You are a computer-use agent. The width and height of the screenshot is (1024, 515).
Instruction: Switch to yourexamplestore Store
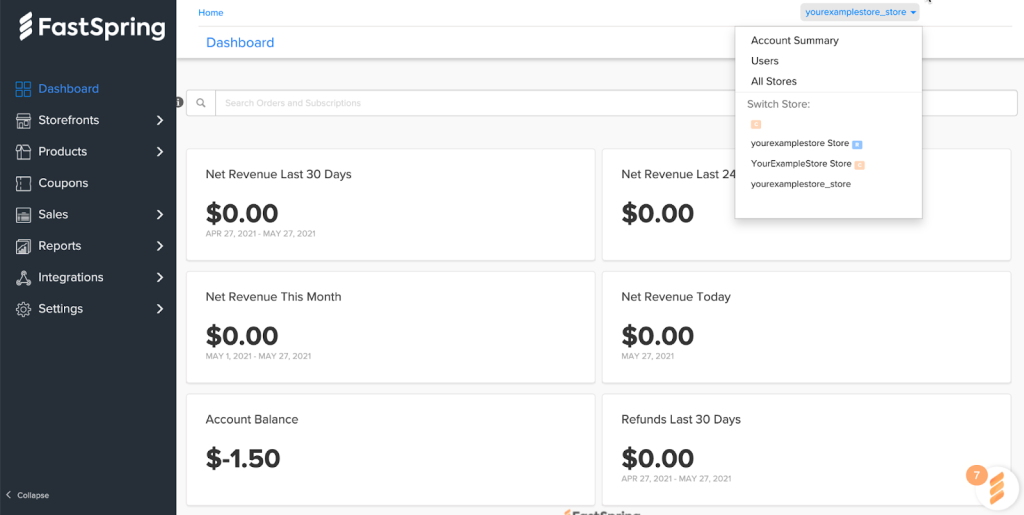[800, 143]
